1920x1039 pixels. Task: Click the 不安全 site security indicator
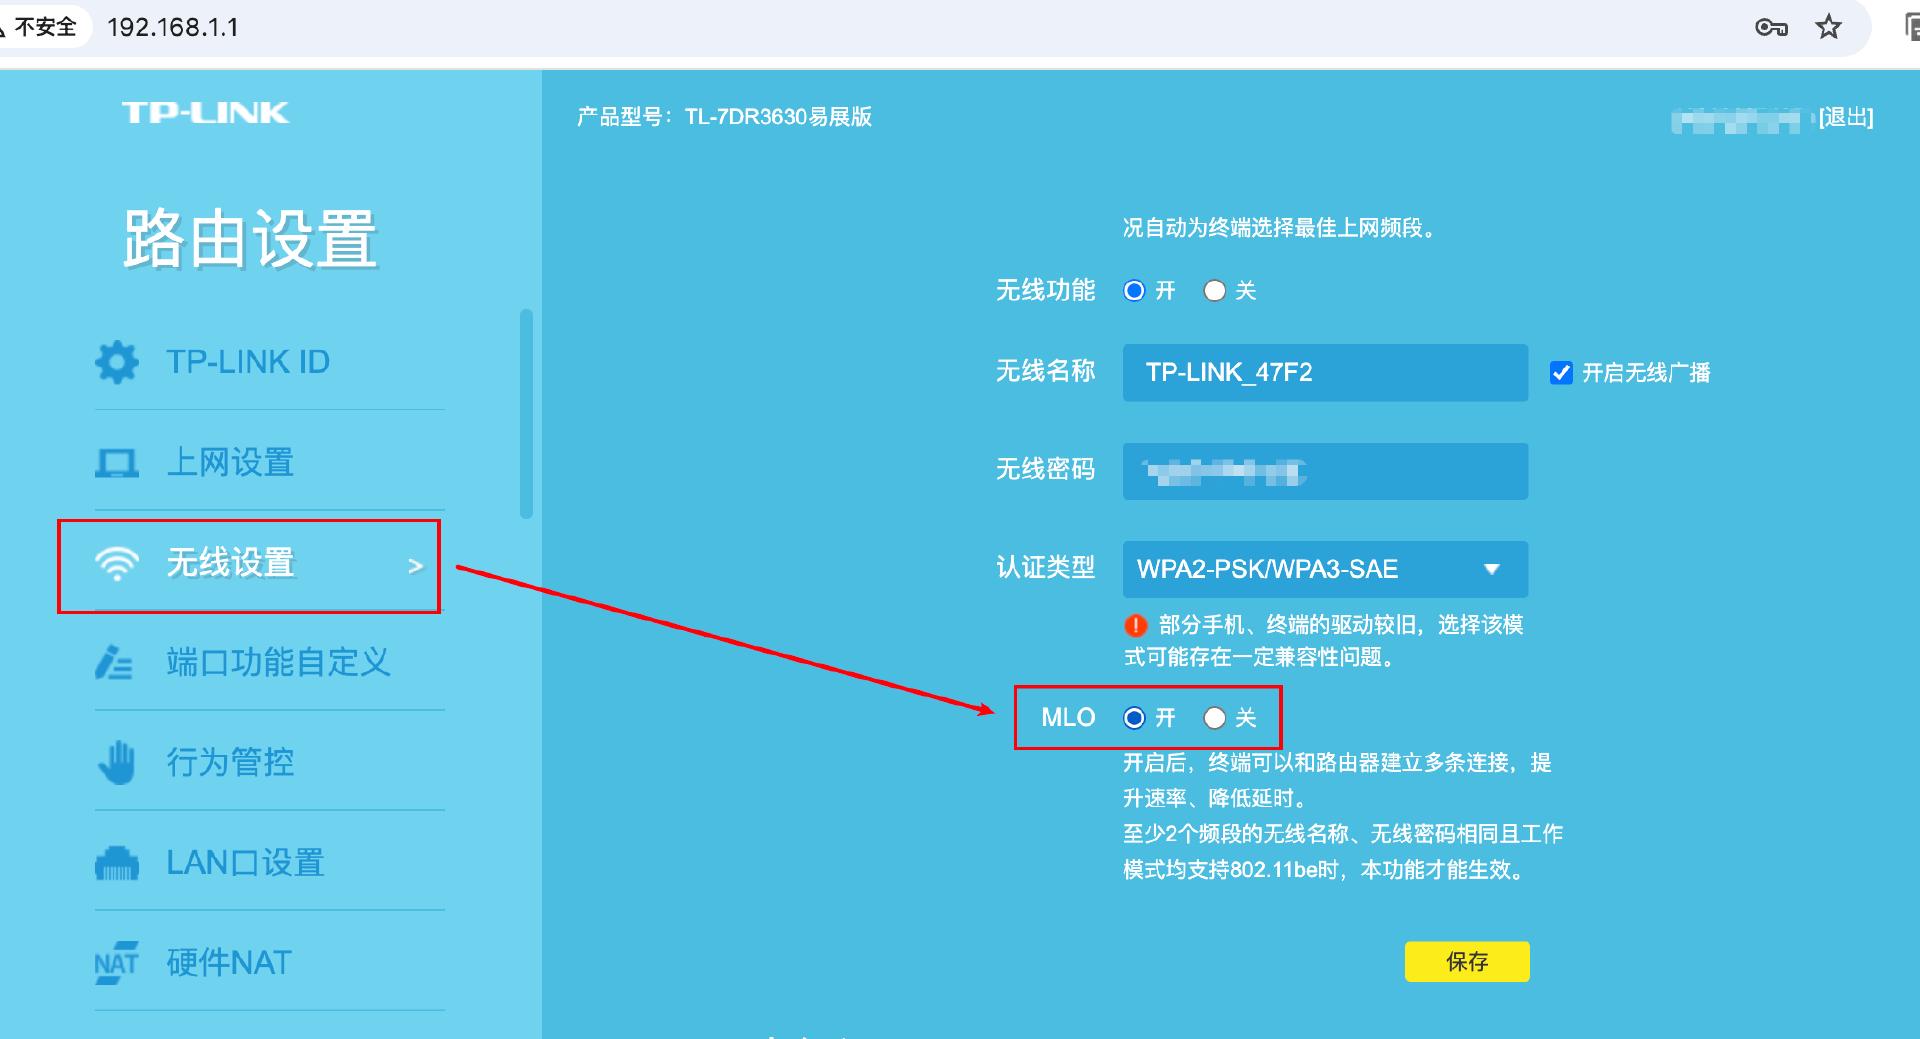[40, 27]
